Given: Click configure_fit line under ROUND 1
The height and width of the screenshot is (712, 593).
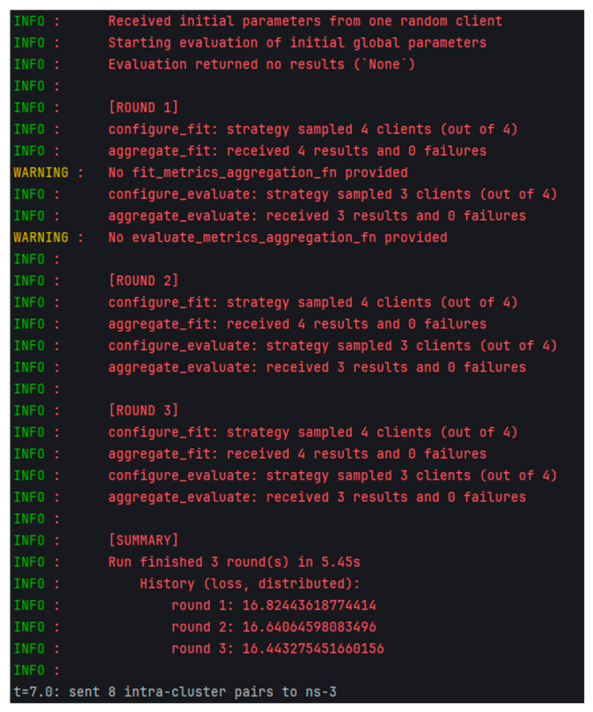Looking at the screenshot, I should pyautogui.click(x=313, y=129).
